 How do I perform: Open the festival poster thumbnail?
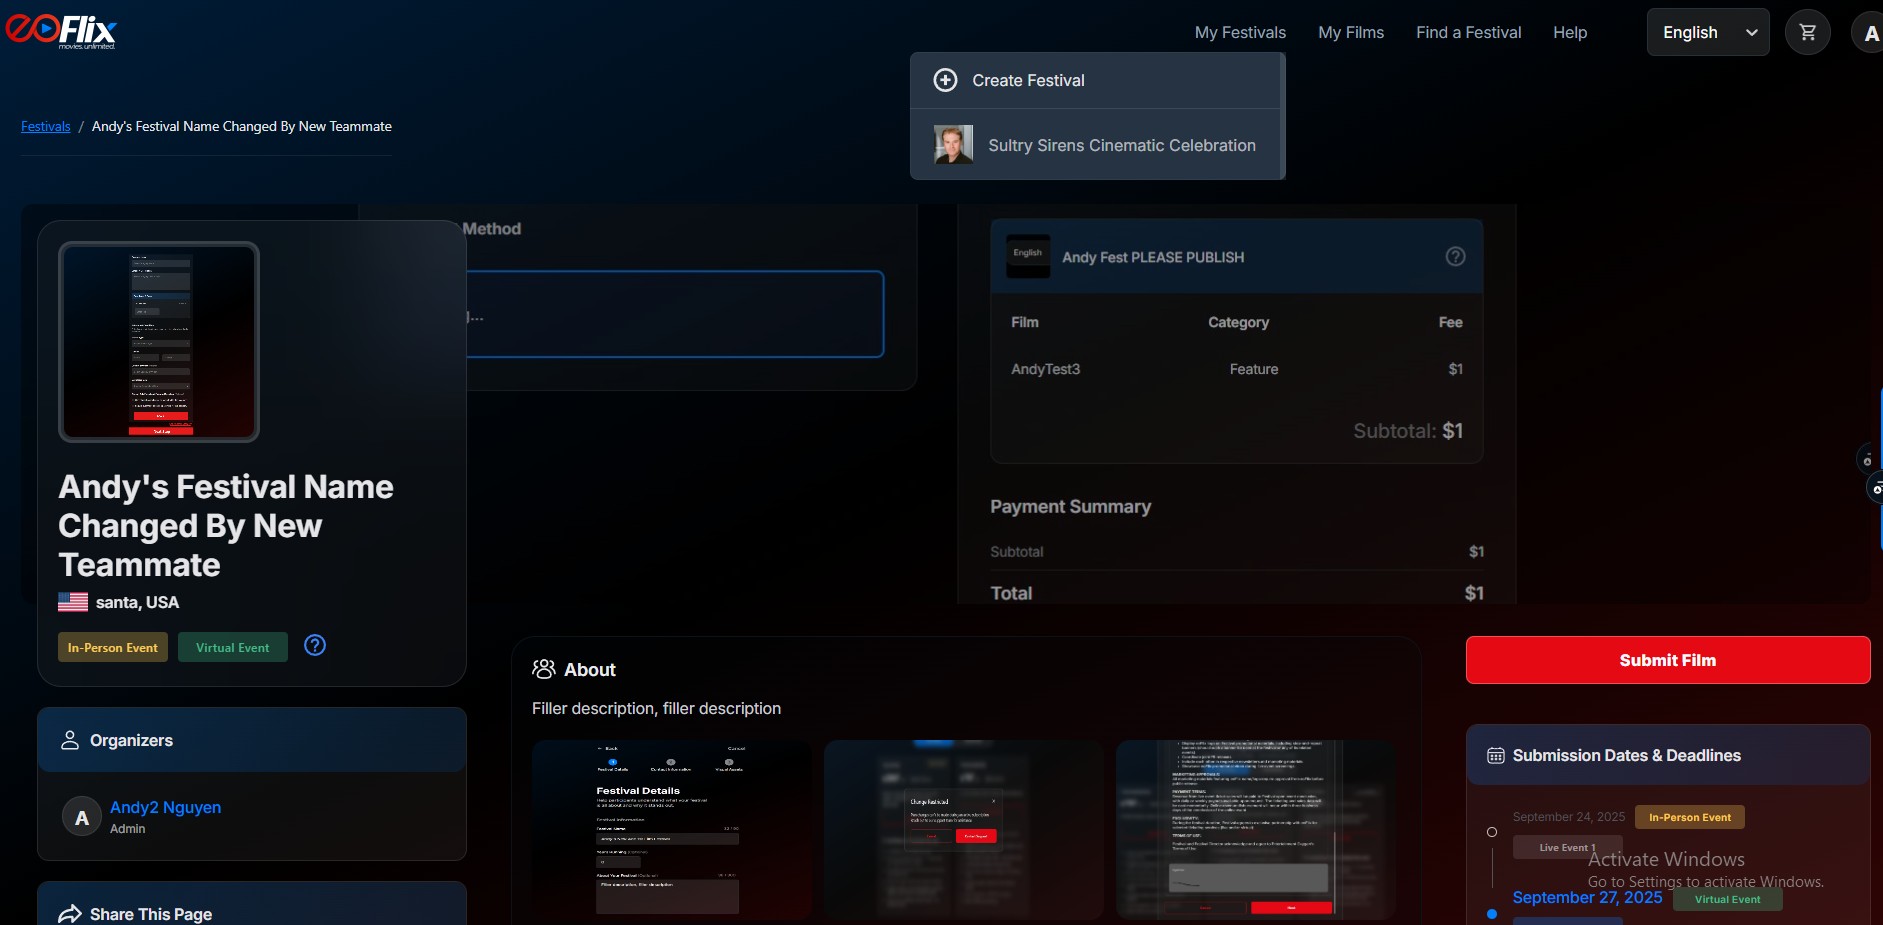point(159,342)
